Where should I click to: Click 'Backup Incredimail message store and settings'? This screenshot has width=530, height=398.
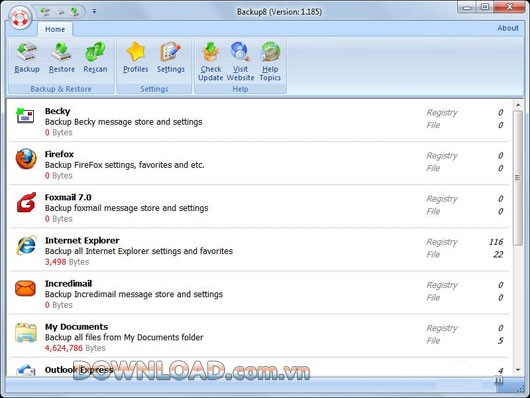tap(134, 294)
